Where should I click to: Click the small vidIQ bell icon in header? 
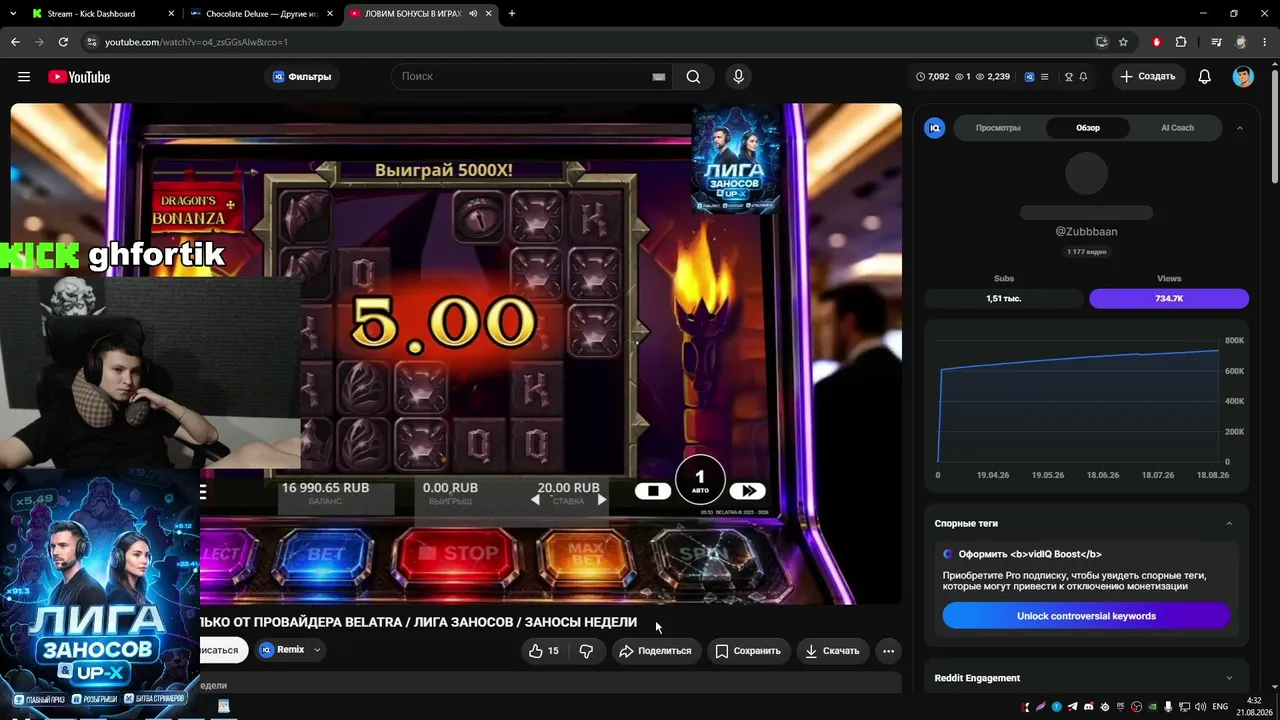click(1083, 77)
